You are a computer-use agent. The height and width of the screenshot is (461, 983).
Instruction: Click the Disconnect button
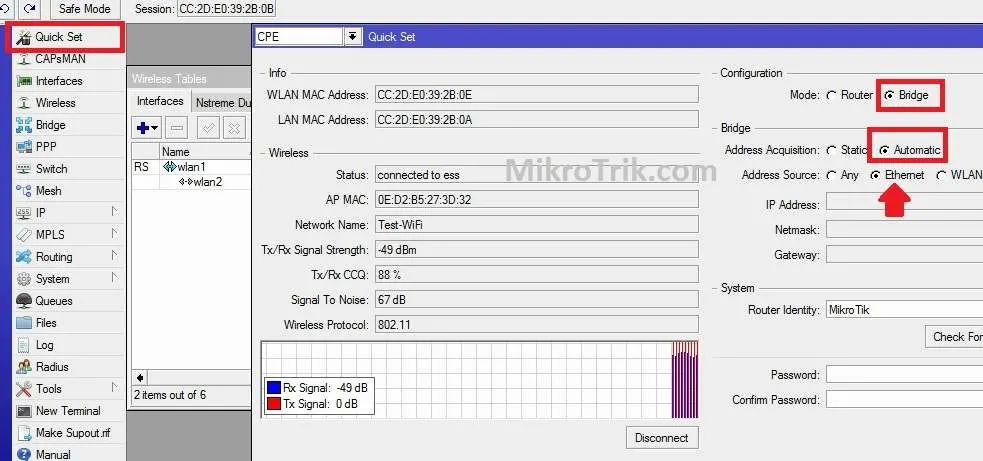[x=661, y=438]
